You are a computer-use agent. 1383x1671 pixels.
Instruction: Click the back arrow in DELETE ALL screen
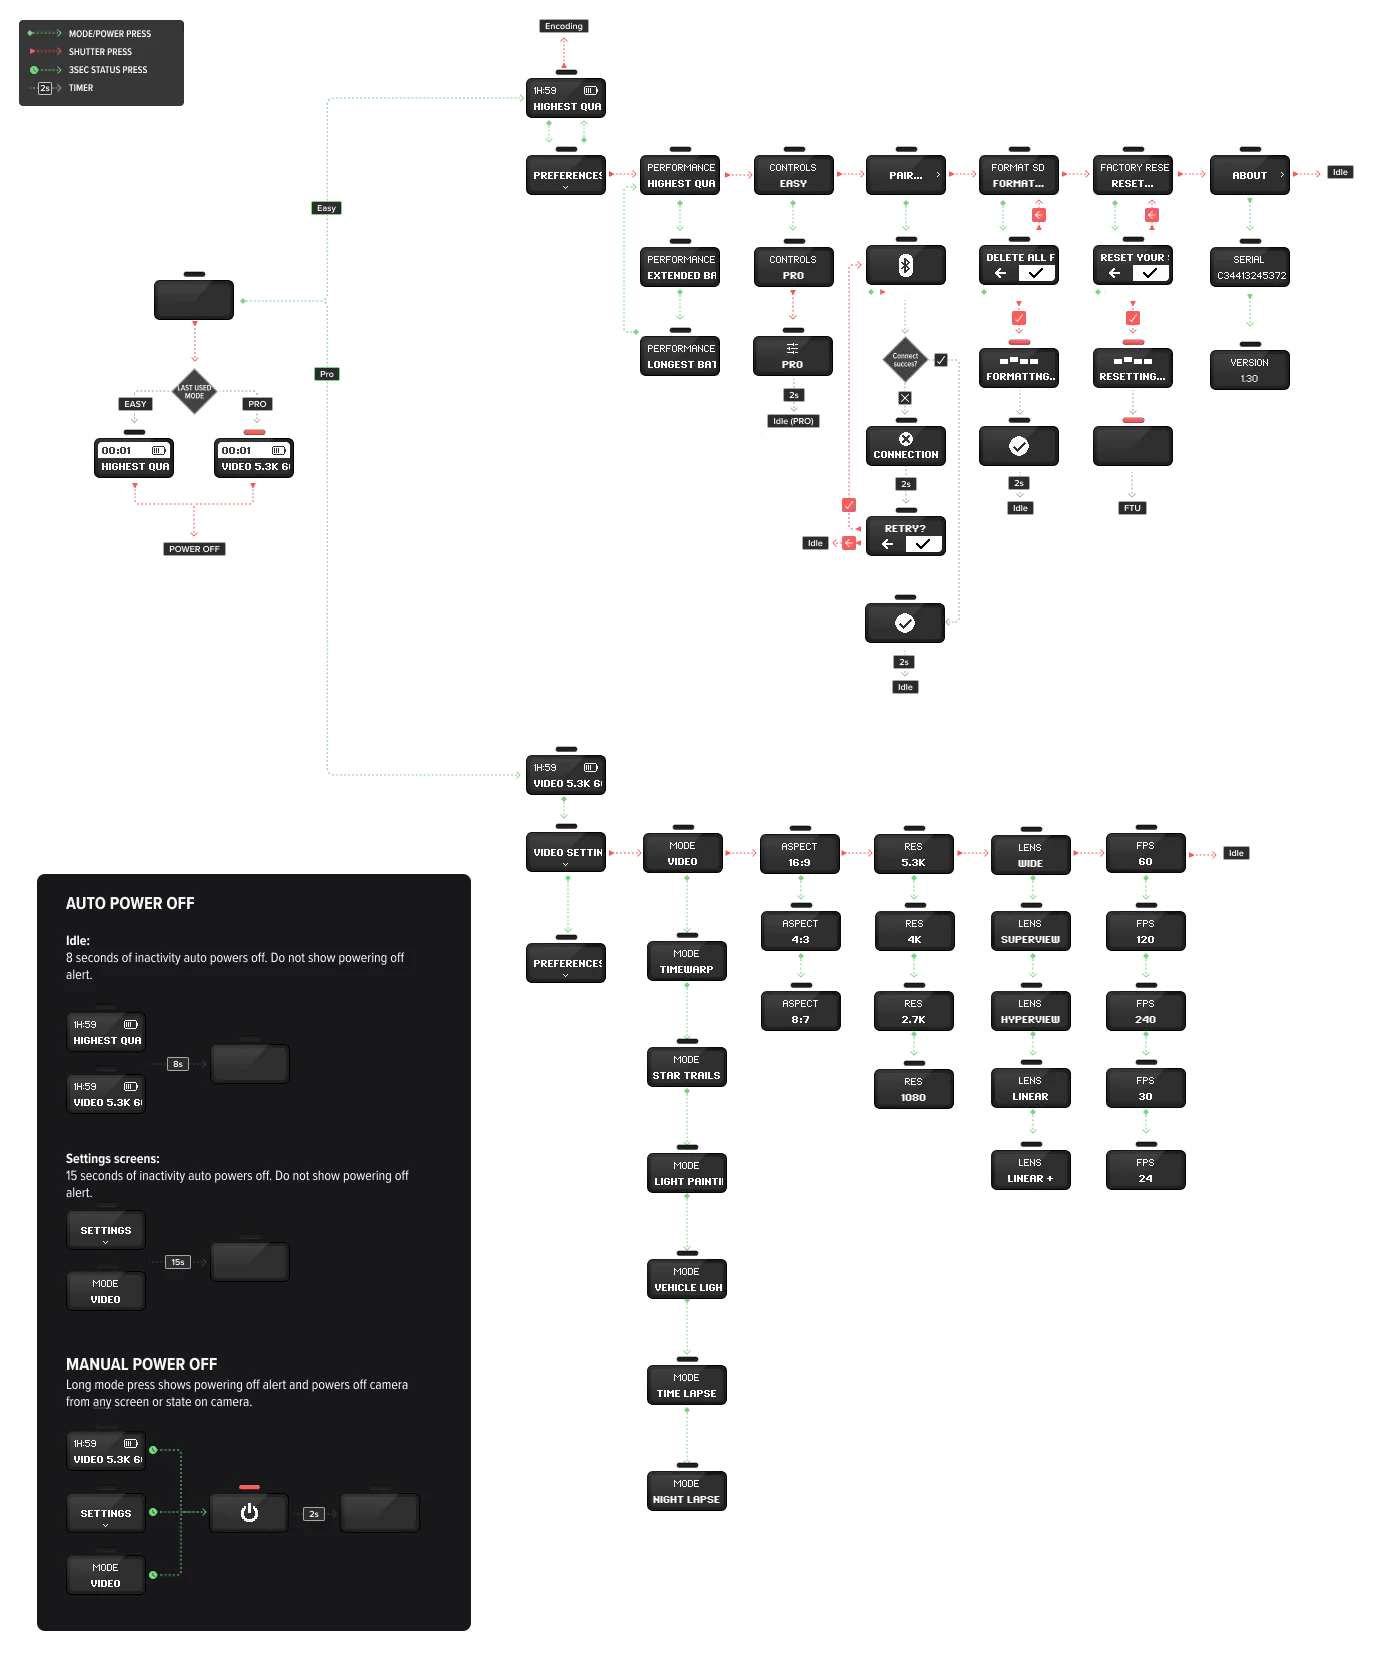pyautogui.click(x=1000, y=273)
